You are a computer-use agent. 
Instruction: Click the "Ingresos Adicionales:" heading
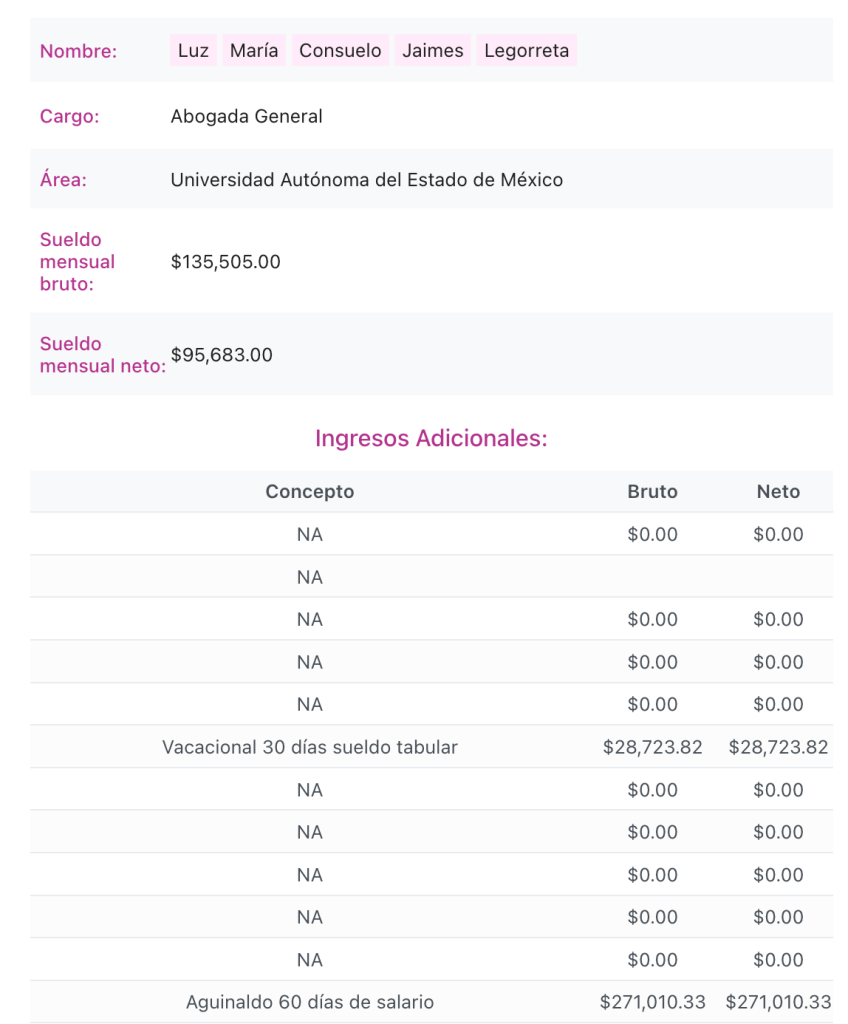pyautogui.click(x=431, y=438)
